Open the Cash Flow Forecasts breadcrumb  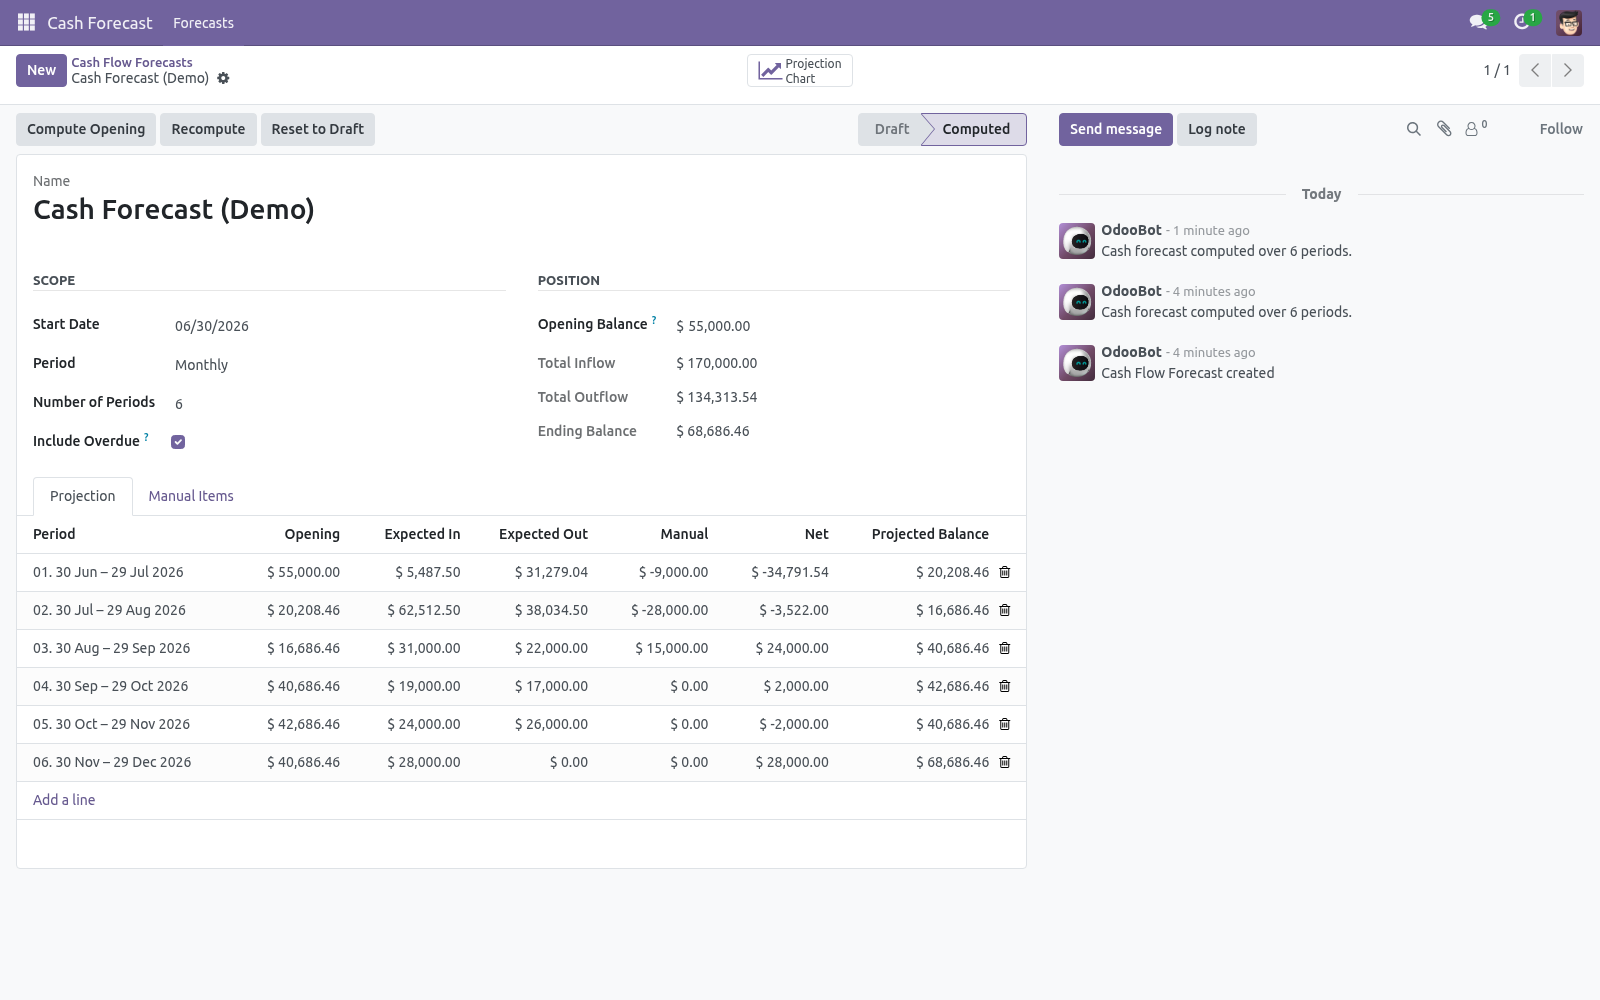(132, 62)
